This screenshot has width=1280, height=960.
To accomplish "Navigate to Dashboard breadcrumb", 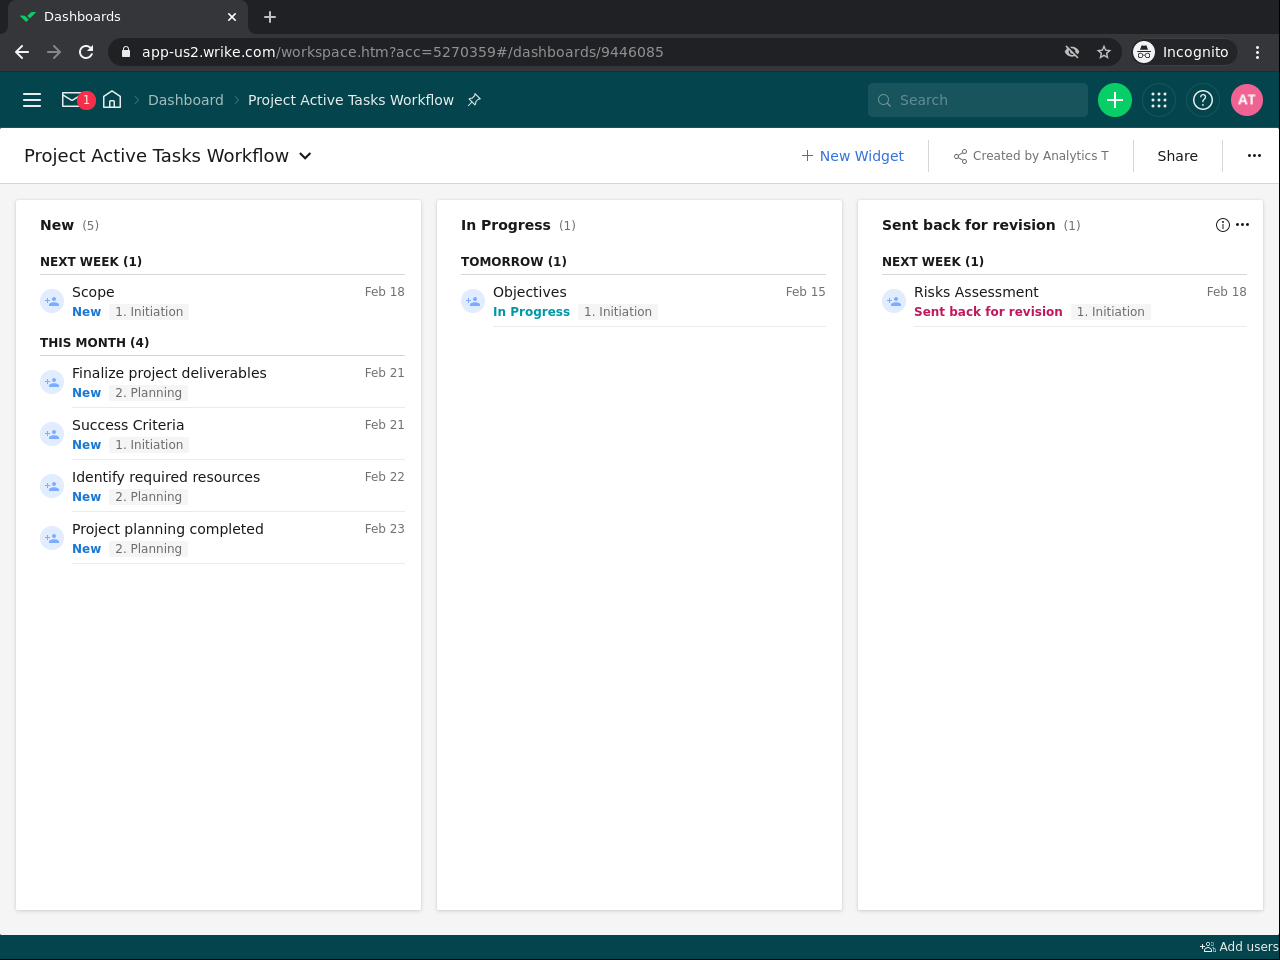I will [x=185, y=100].
